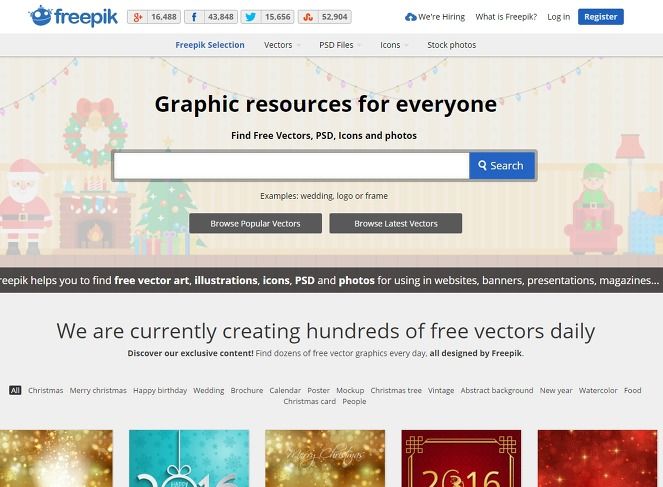Click the Twitter bird icon
The width and height of the screenshot is (663, 487).
(x=250, y=17)
